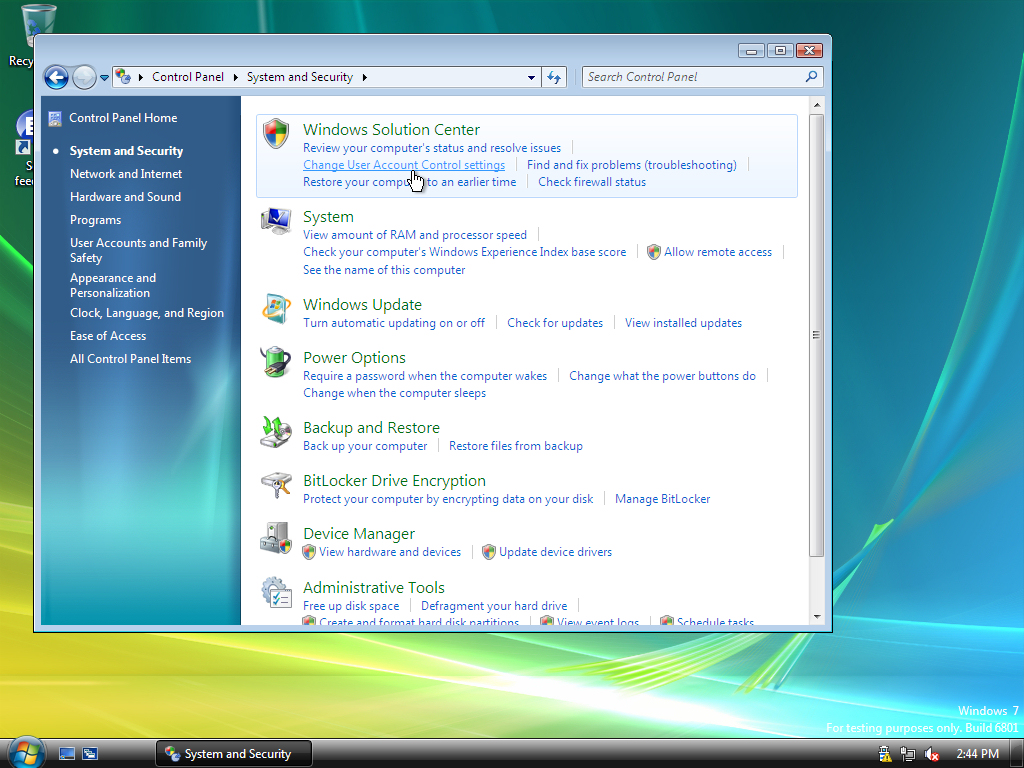Click the Administrative Tools gear icon

(x=276, y=591)
